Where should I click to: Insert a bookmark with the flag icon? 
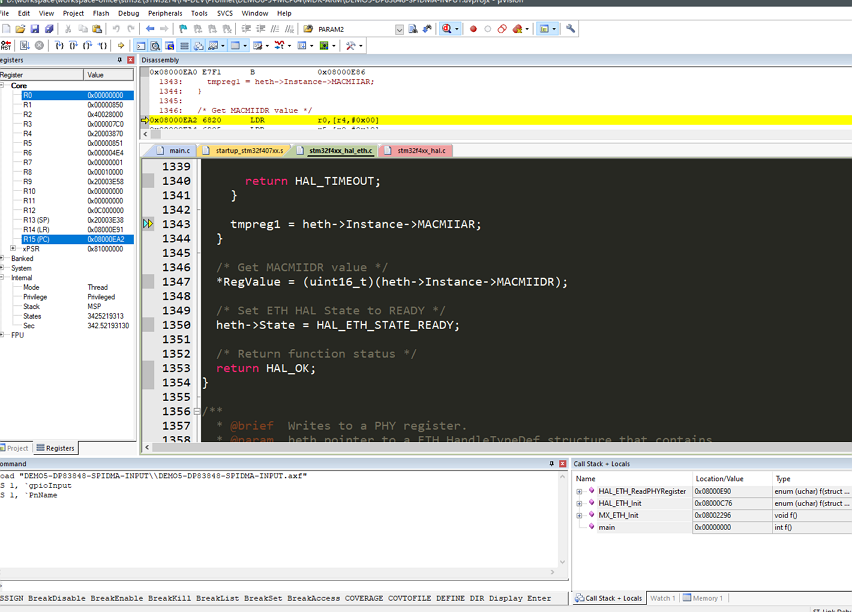183,29
